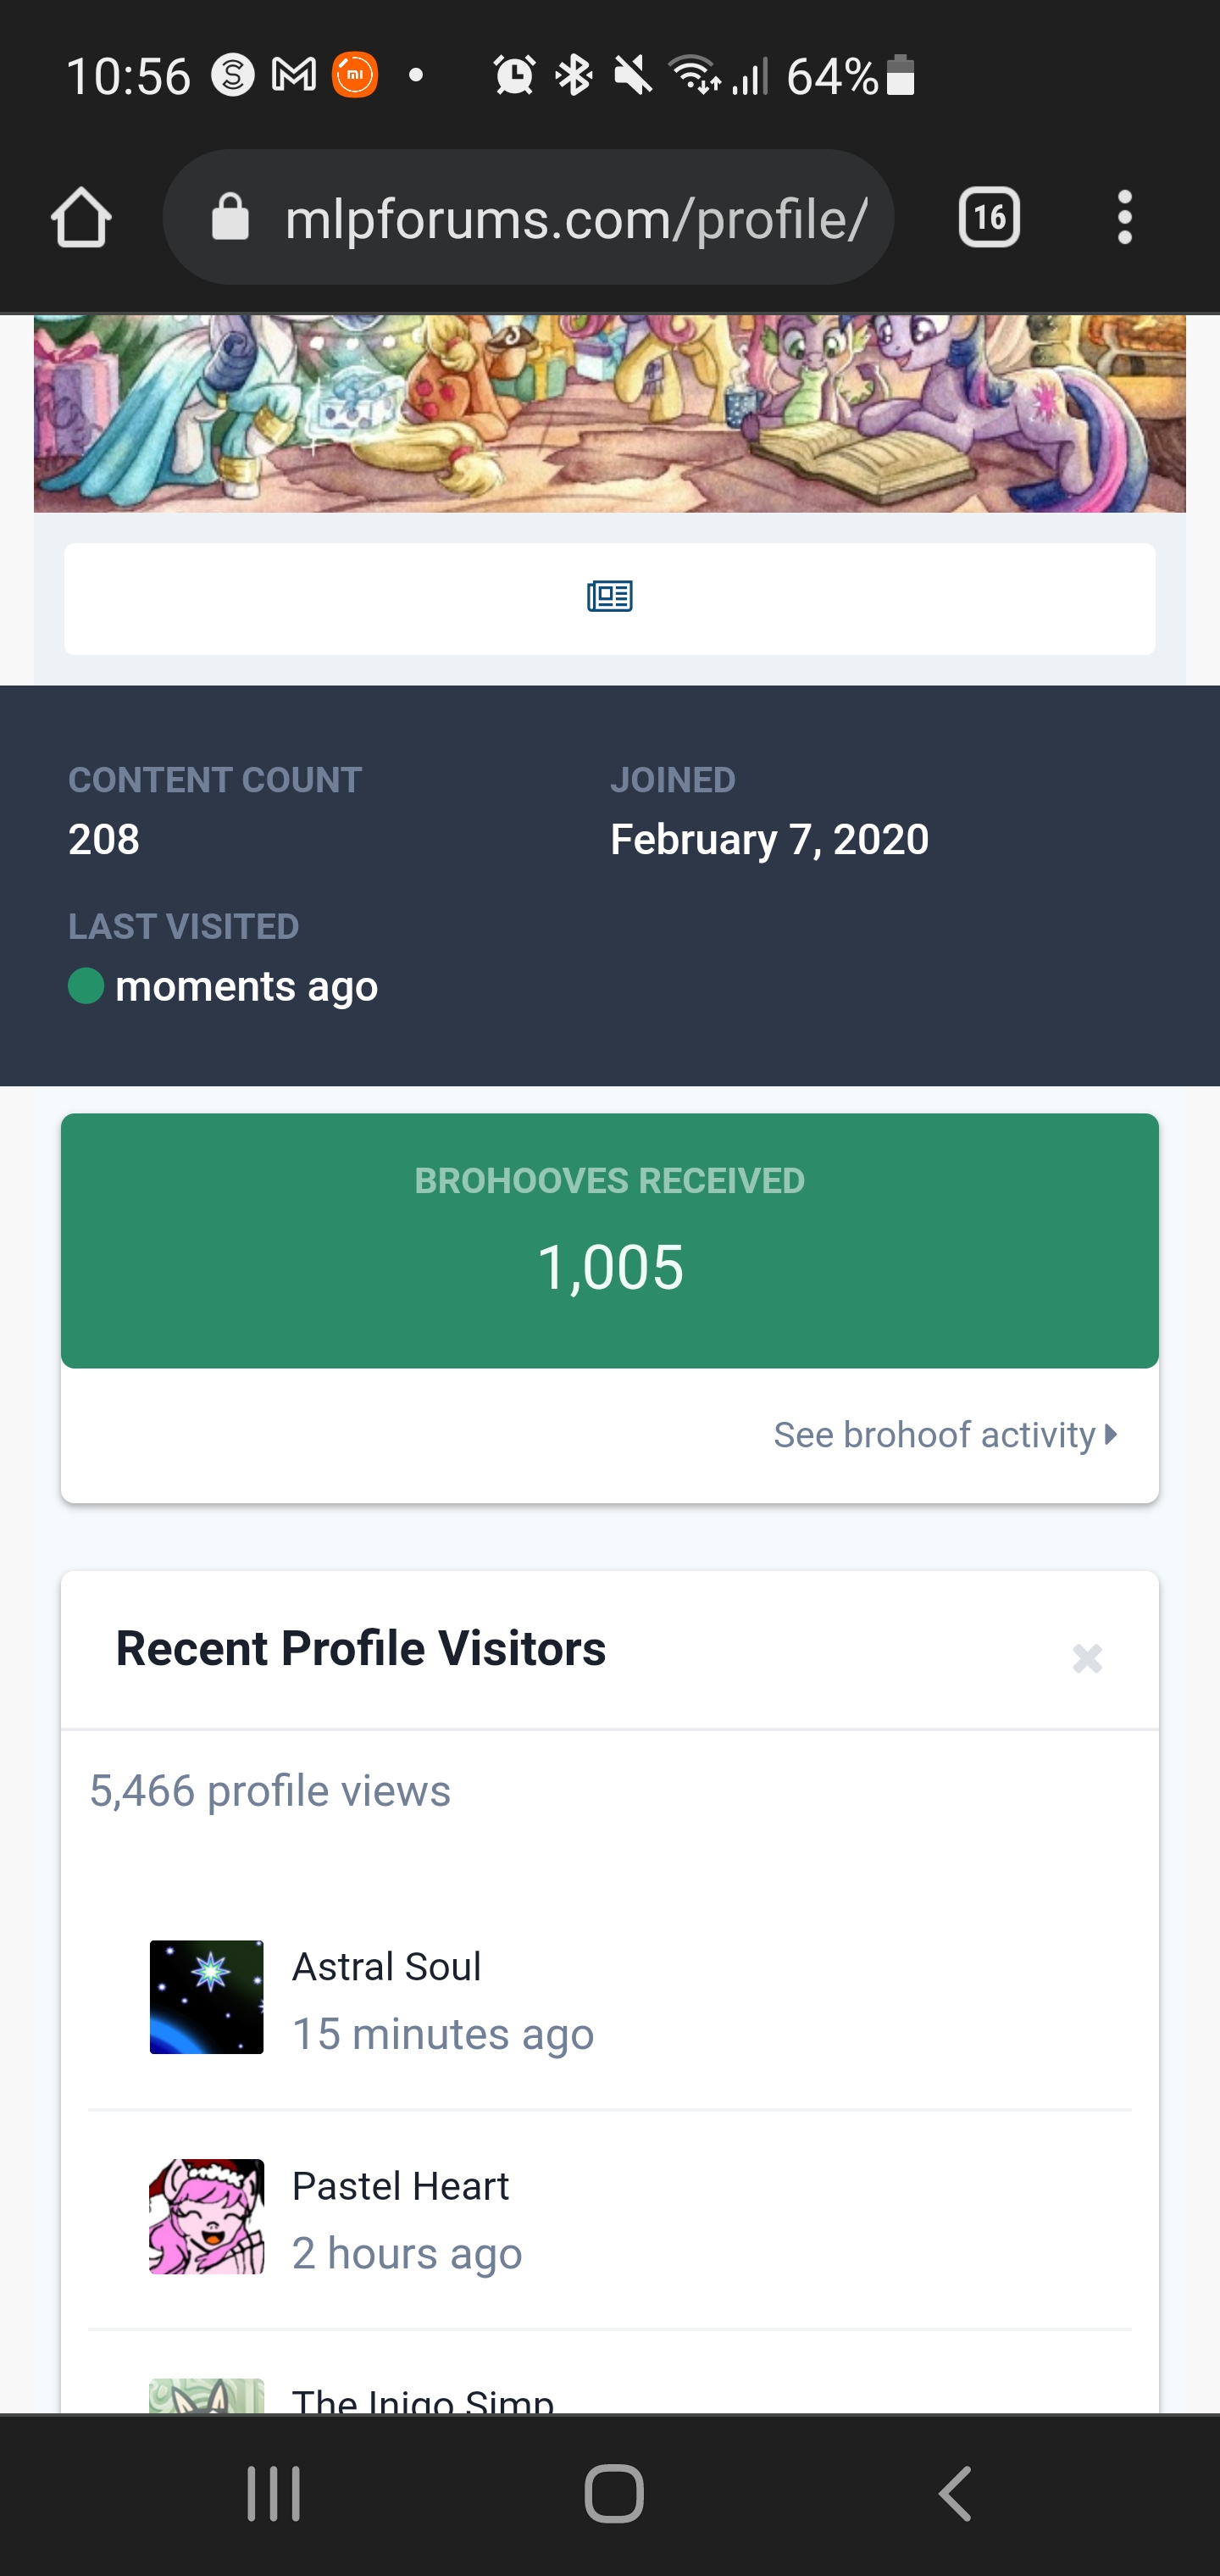Visit Pastel Heart's profile link
This screenshot has width=1220, height=2576.
[x=400, y=2186]
